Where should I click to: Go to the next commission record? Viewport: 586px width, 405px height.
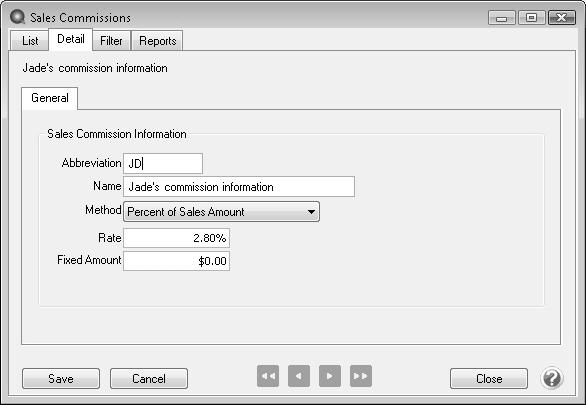(330, 376)
